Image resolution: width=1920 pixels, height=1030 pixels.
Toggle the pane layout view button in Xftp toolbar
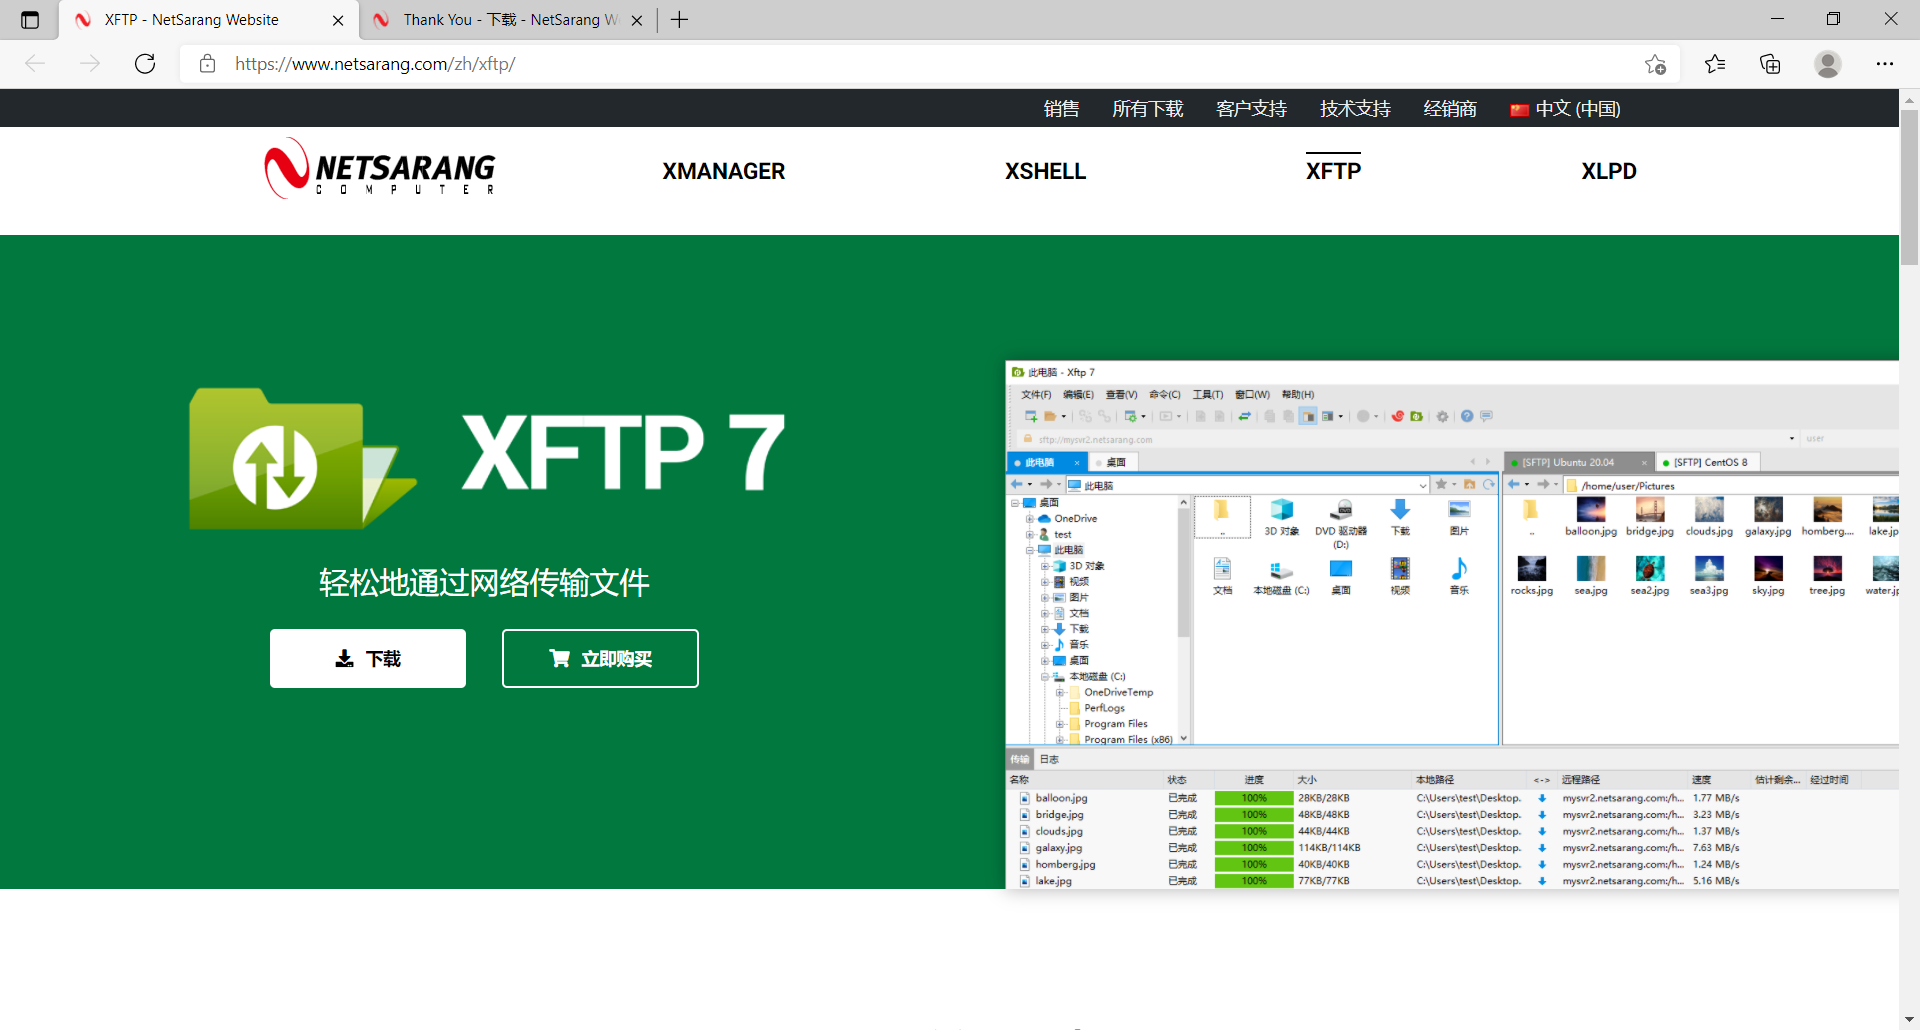click(1329, 416)
